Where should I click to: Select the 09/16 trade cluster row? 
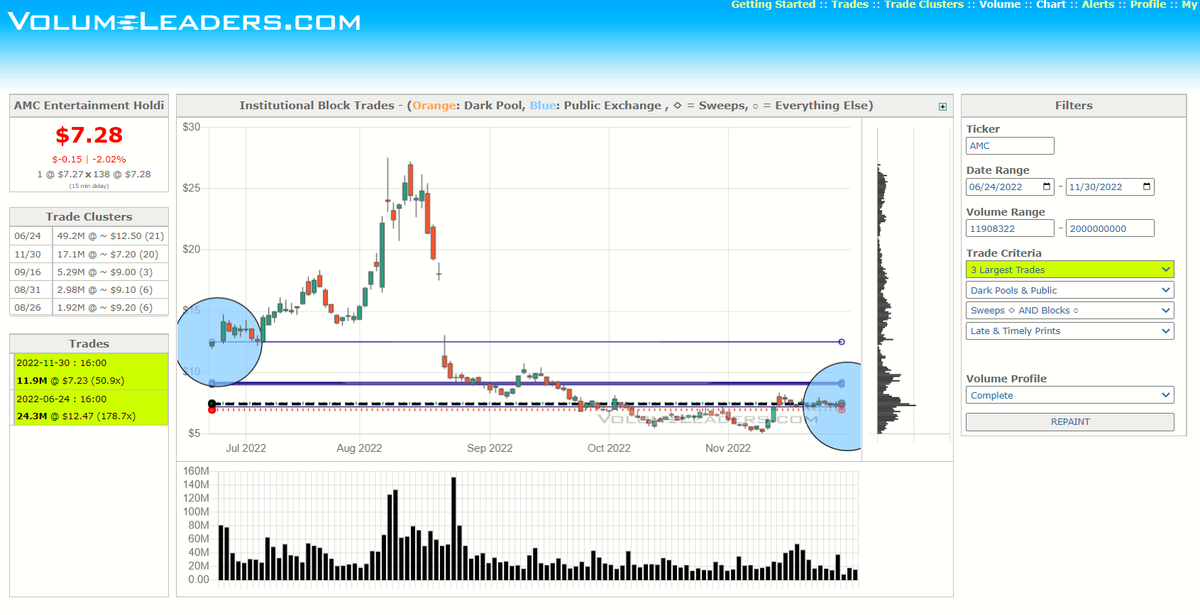point(89,272)
